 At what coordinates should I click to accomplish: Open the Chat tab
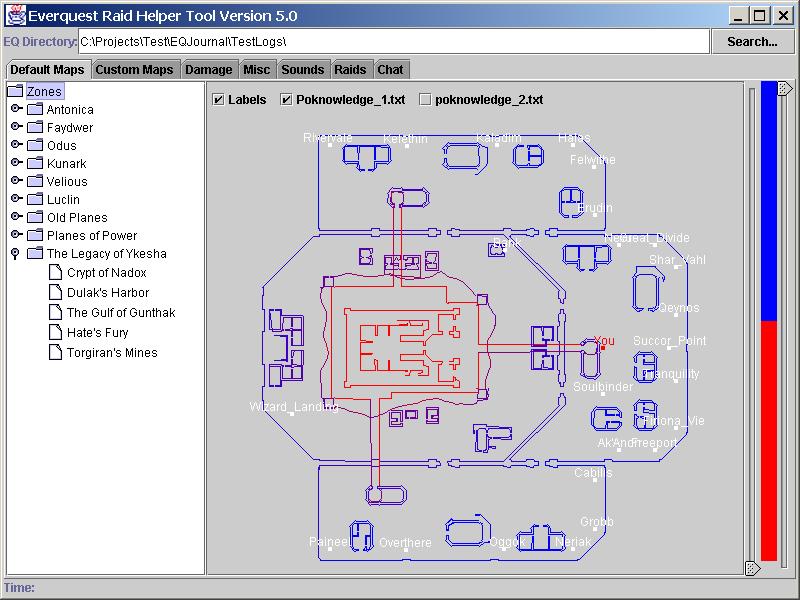pyautogui.click(x=390, y=69)
